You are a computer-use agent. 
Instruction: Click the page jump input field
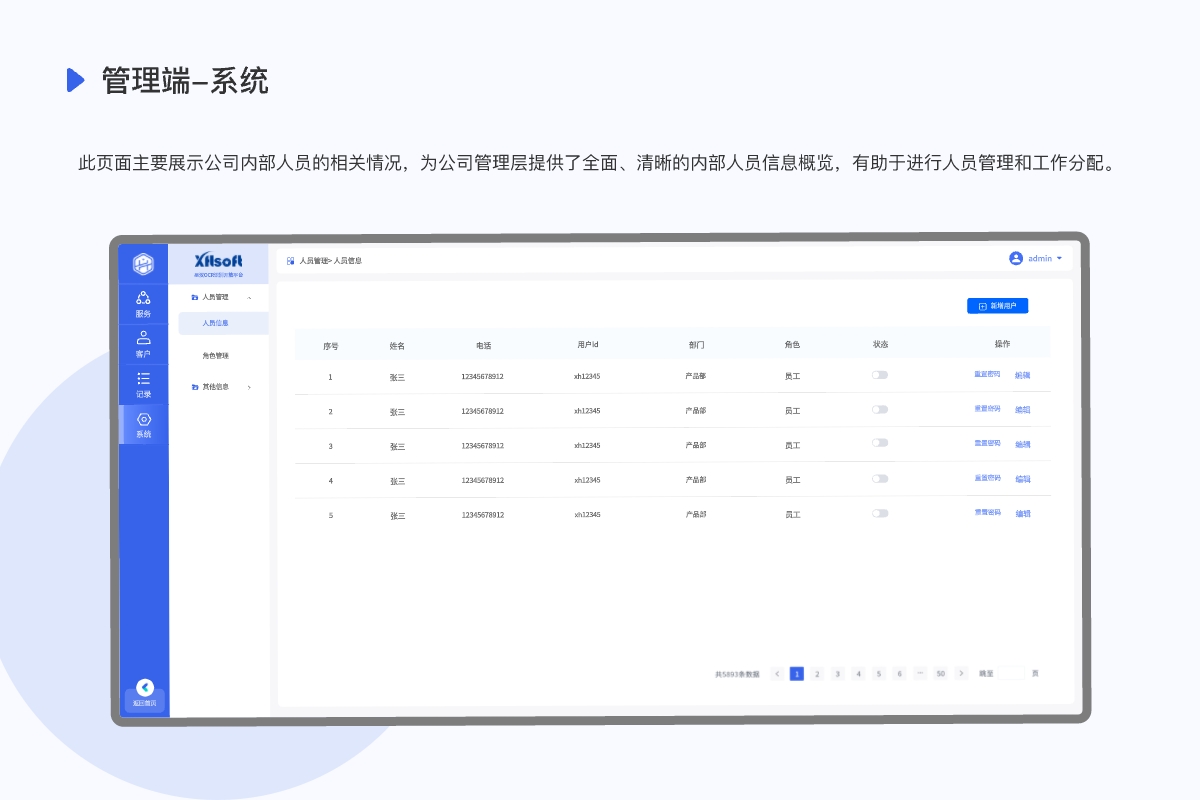(1012, 674)
